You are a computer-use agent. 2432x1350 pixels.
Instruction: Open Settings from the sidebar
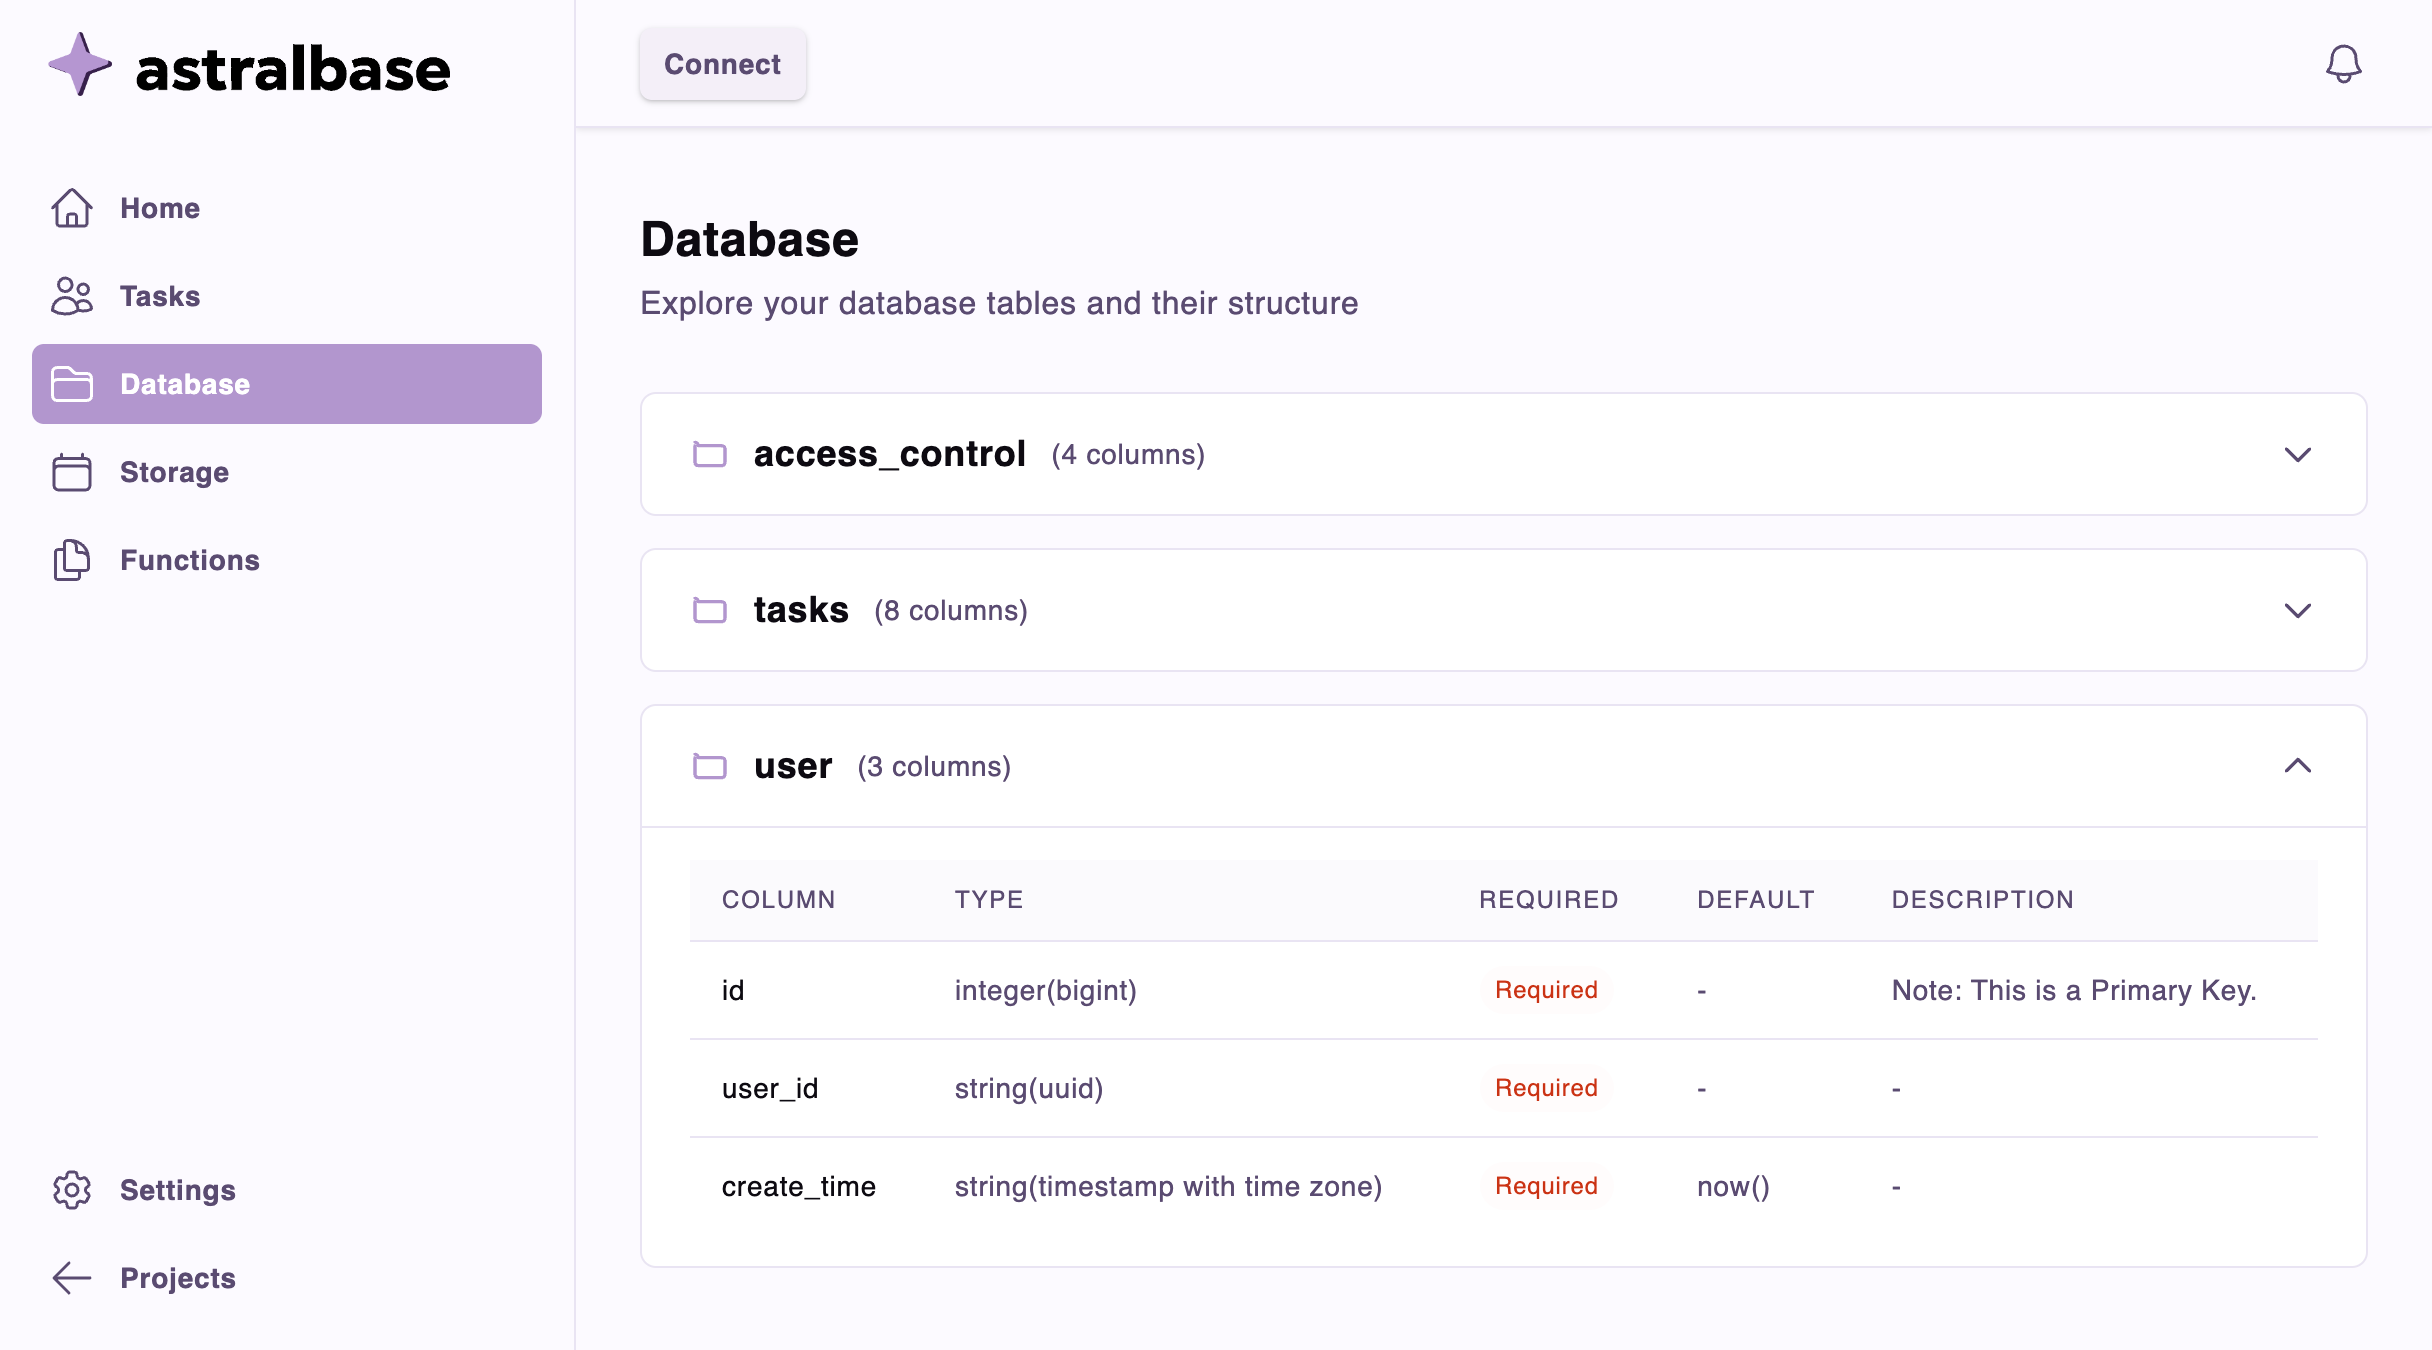coord(177,1190)
